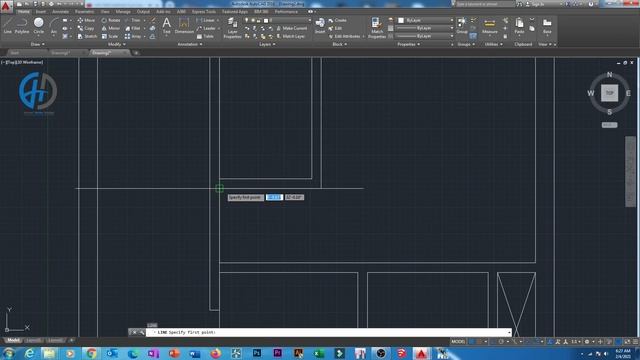Select the Text annotation tool

(x=167, y=25)
